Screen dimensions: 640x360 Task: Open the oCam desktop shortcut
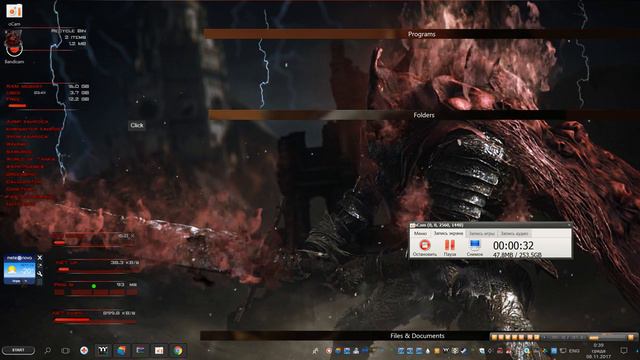point(14,14)
